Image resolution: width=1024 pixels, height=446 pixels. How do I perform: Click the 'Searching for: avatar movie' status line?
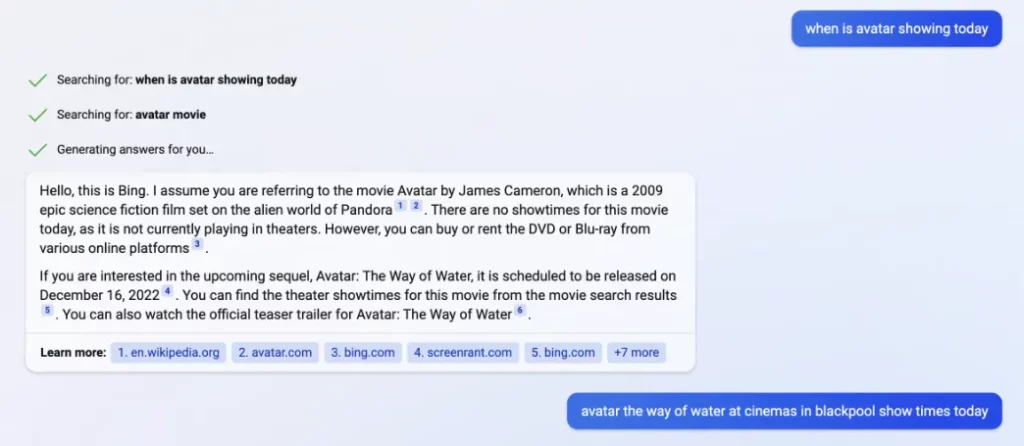[x=131, y=115]
